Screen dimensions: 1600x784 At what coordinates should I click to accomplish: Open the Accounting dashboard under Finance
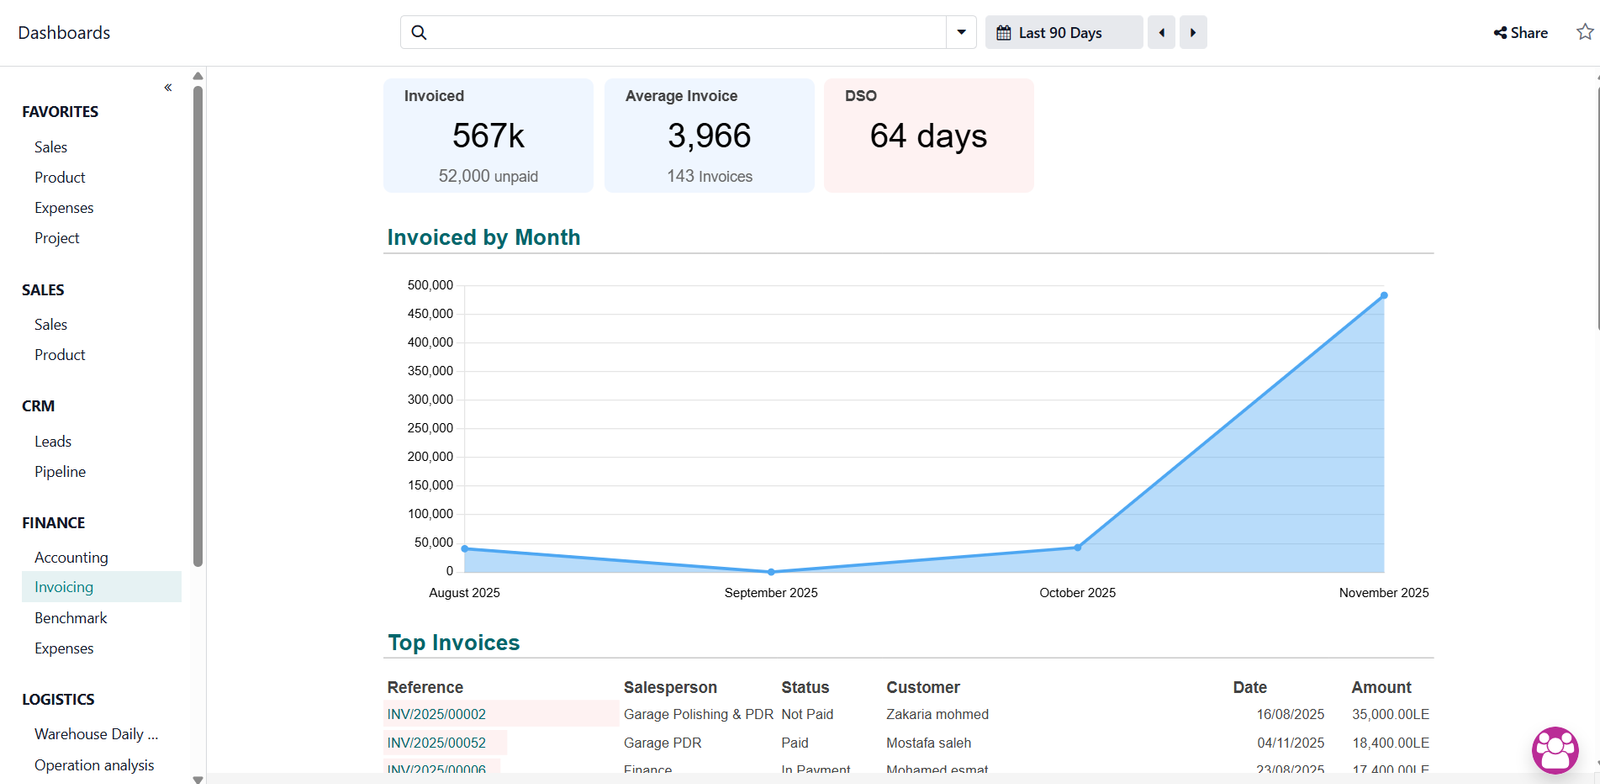pos(71,557)
